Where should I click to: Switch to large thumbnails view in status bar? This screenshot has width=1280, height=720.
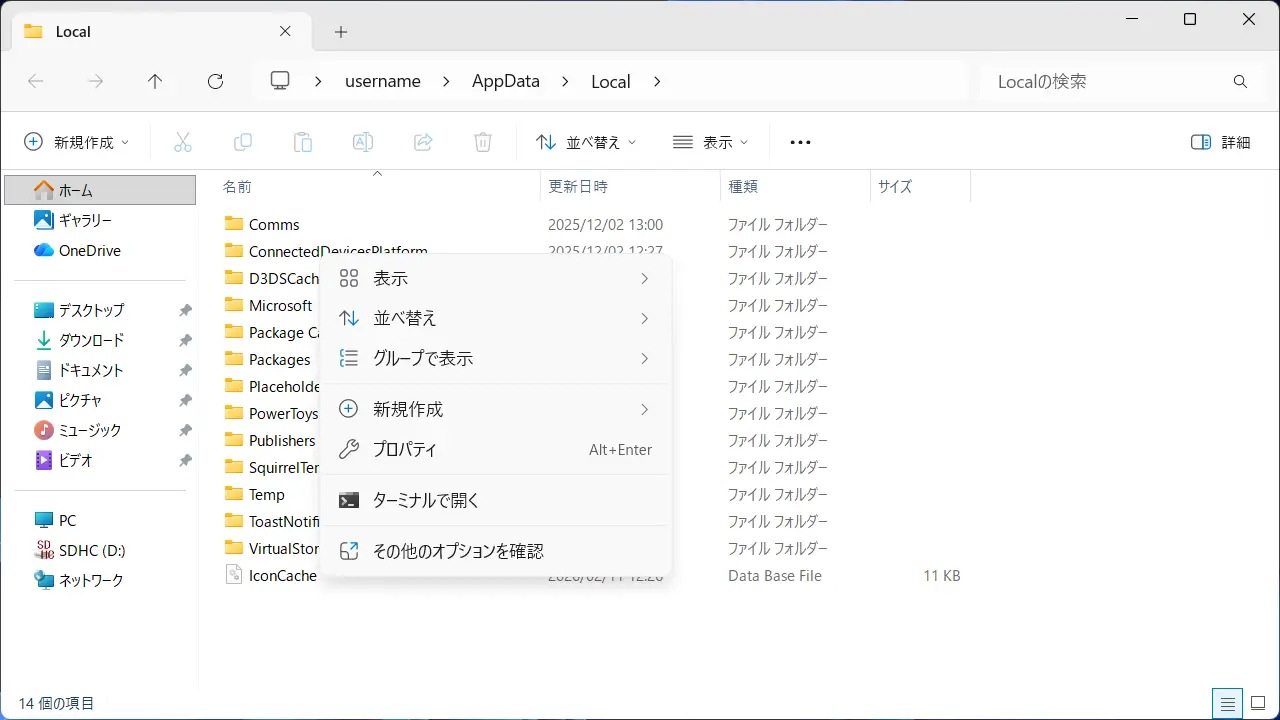pyautogui.click(x=1257, y=703)
